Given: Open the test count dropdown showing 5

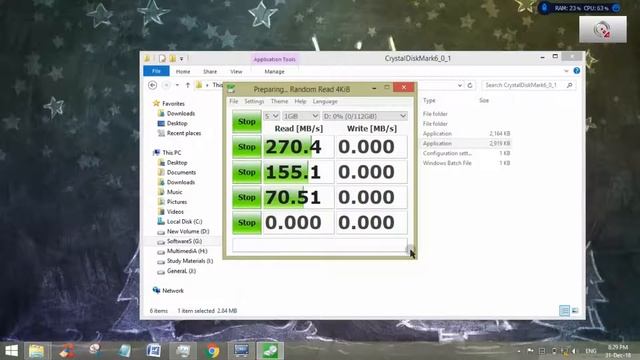Looking at the screenshot, I should tap(271, 116).
